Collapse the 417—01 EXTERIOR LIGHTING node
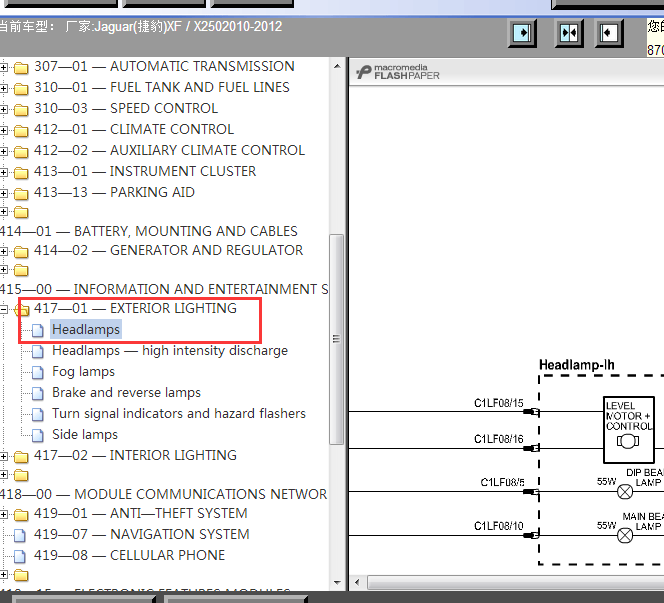The height and width of the screenshot is (603, 664). (x=3, y=310)
